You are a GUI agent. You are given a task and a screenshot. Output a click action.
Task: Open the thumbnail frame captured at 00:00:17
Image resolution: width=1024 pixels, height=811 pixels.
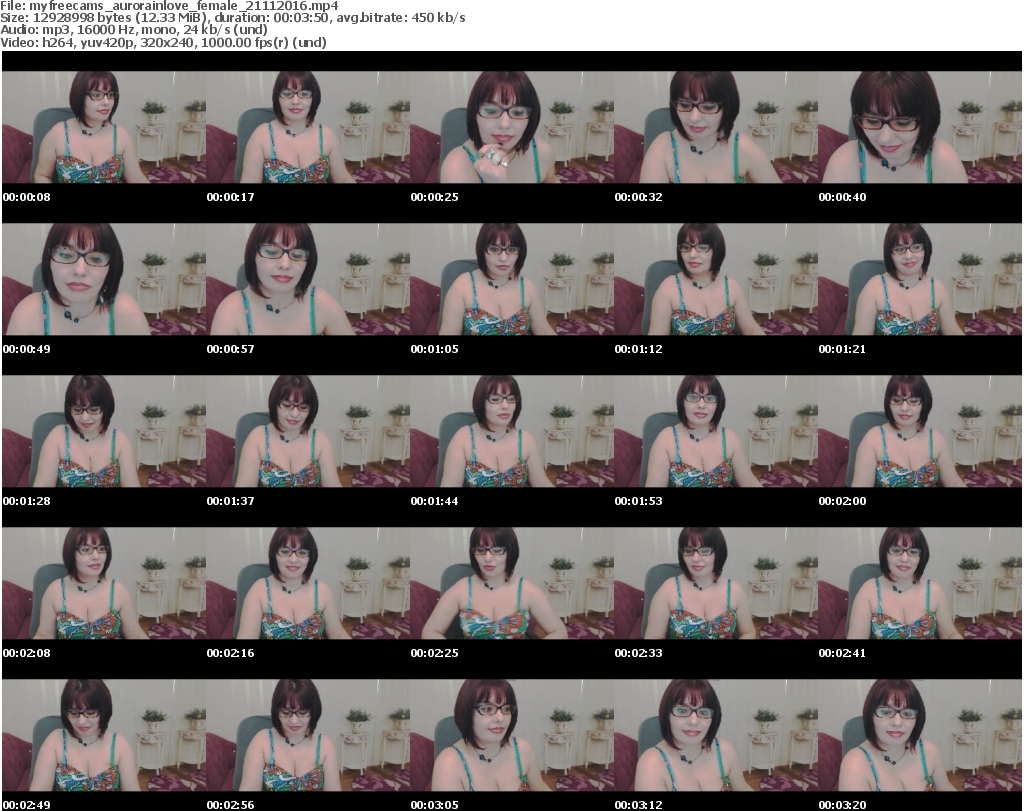point(308,127)
